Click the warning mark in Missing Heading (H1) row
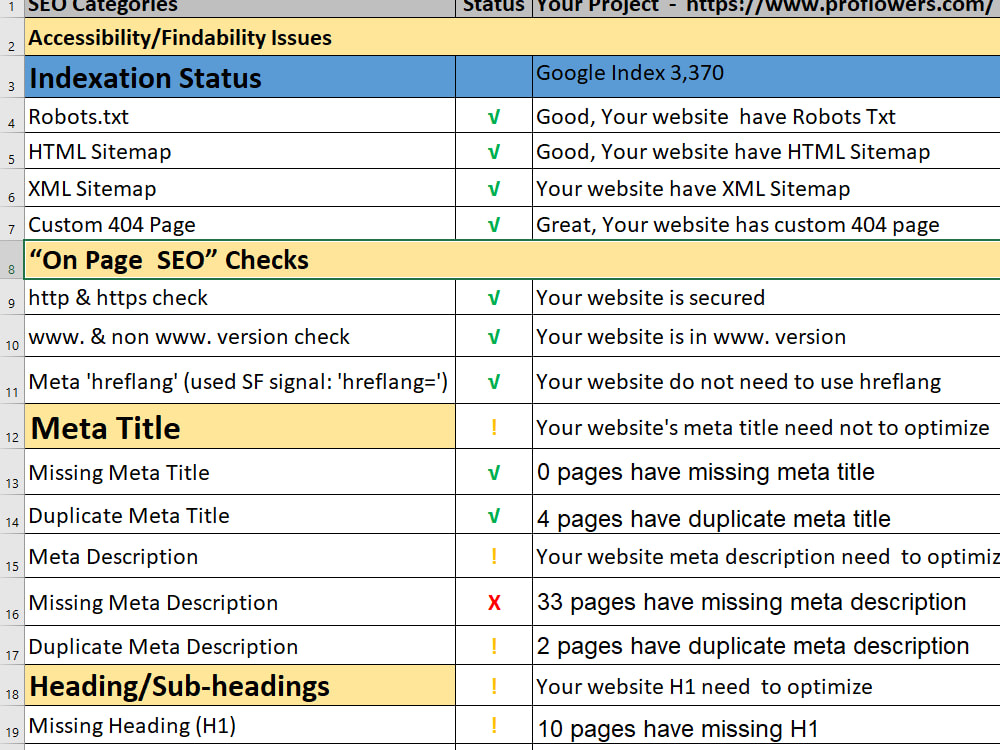Screen dimensions: 1000x750 point(494,726)
